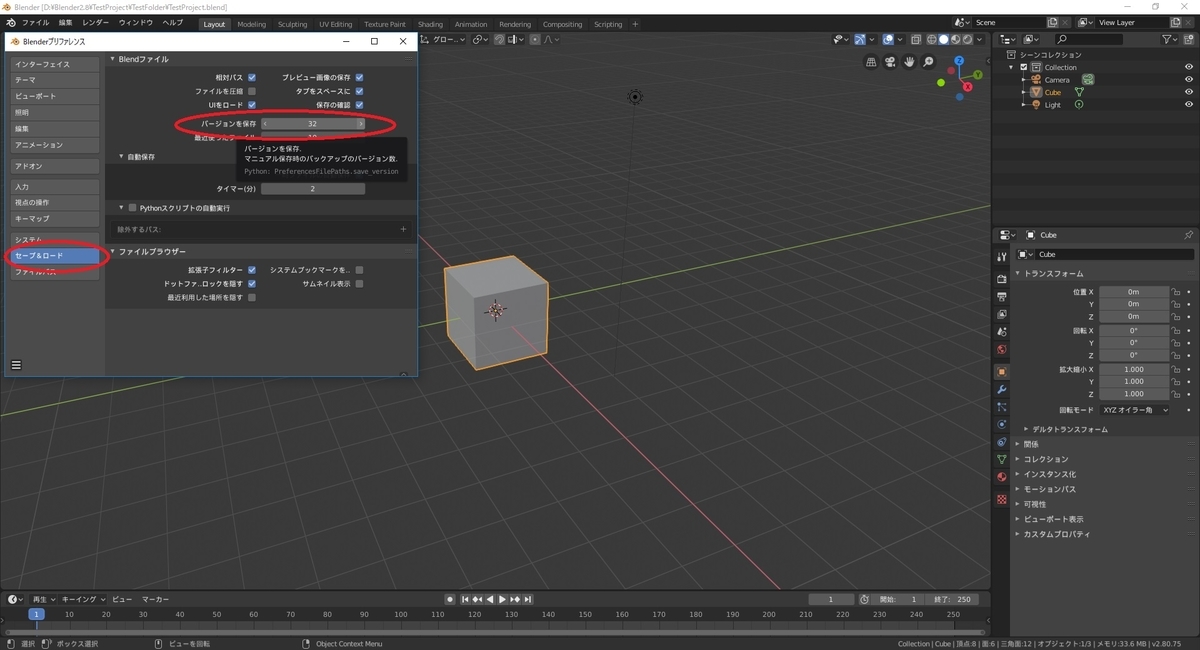The height and width of the screenshot is (650, 1200).
Task: Open the 回転モード dropdown showing XYZ オイラー角
Action: point(1135,410)
